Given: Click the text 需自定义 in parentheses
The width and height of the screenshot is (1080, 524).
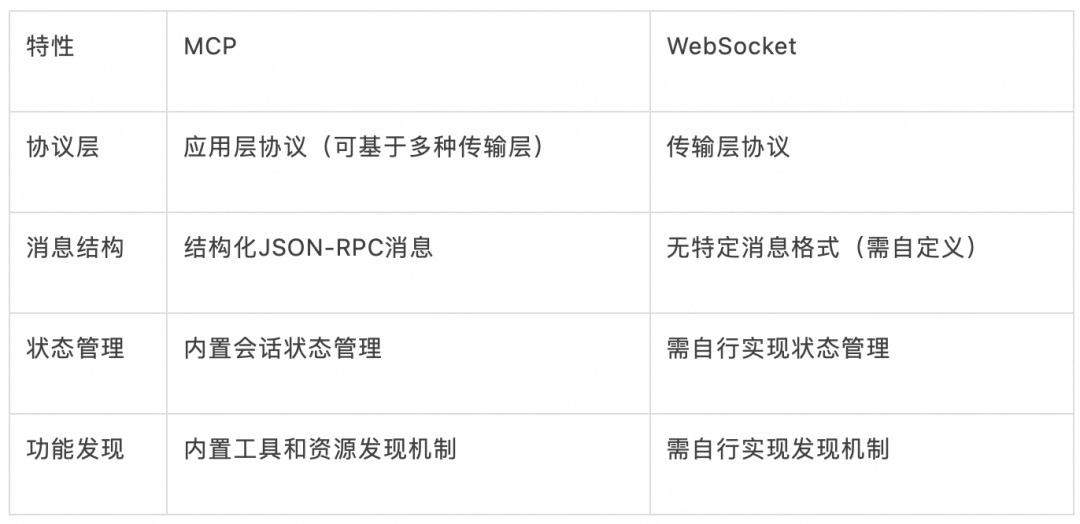Looking at the screenshot, I should tap(916, 247).
